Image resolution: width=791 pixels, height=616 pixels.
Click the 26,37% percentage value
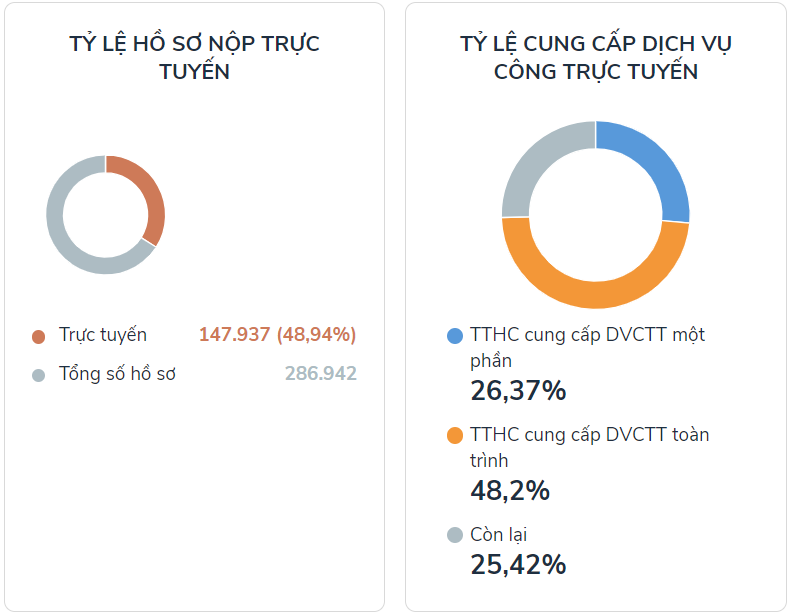click(x=518, y=391)
